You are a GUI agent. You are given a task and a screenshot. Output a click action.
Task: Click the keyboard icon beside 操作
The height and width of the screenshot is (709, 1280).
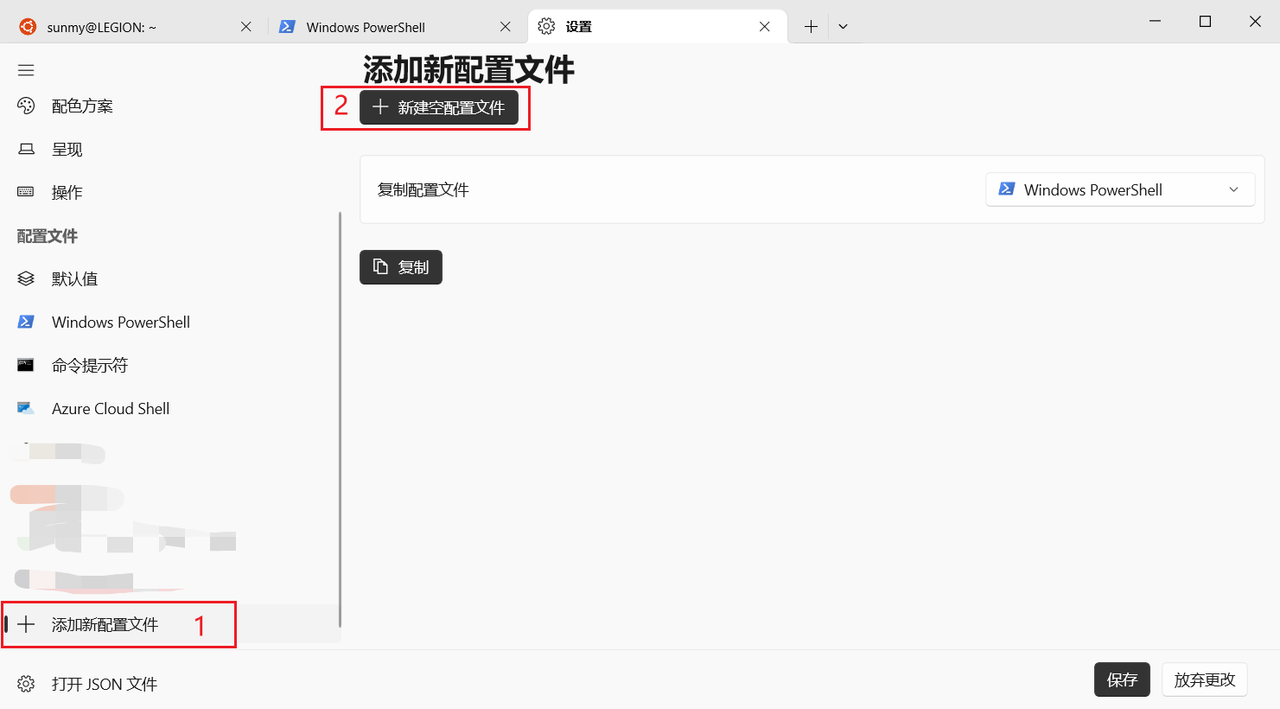tap(26, 192)
